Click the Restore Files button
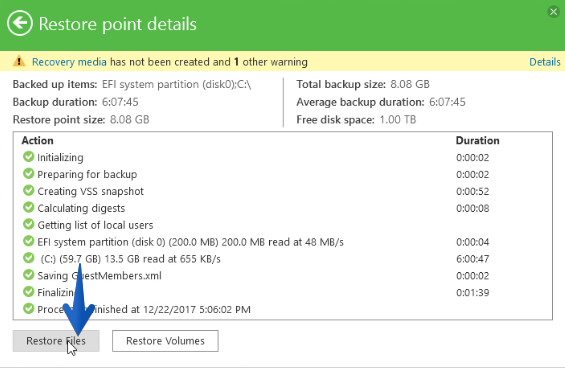The width and height of the screenshot is (565, 368). click(56, 341)
